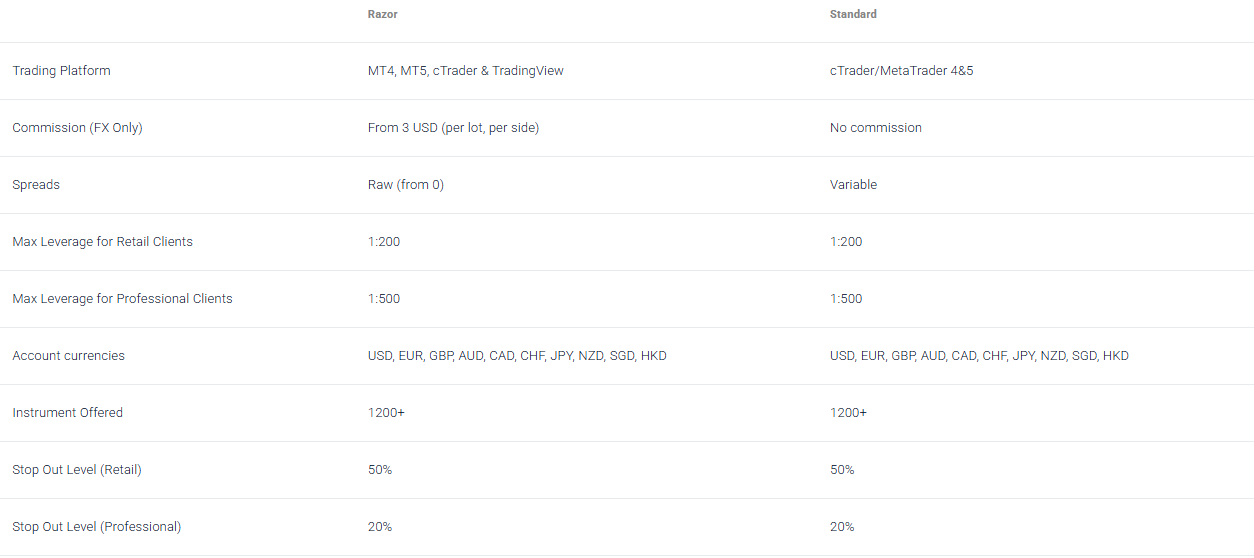Click the No commission cell

pyautogui.click(x=876, y=128)
